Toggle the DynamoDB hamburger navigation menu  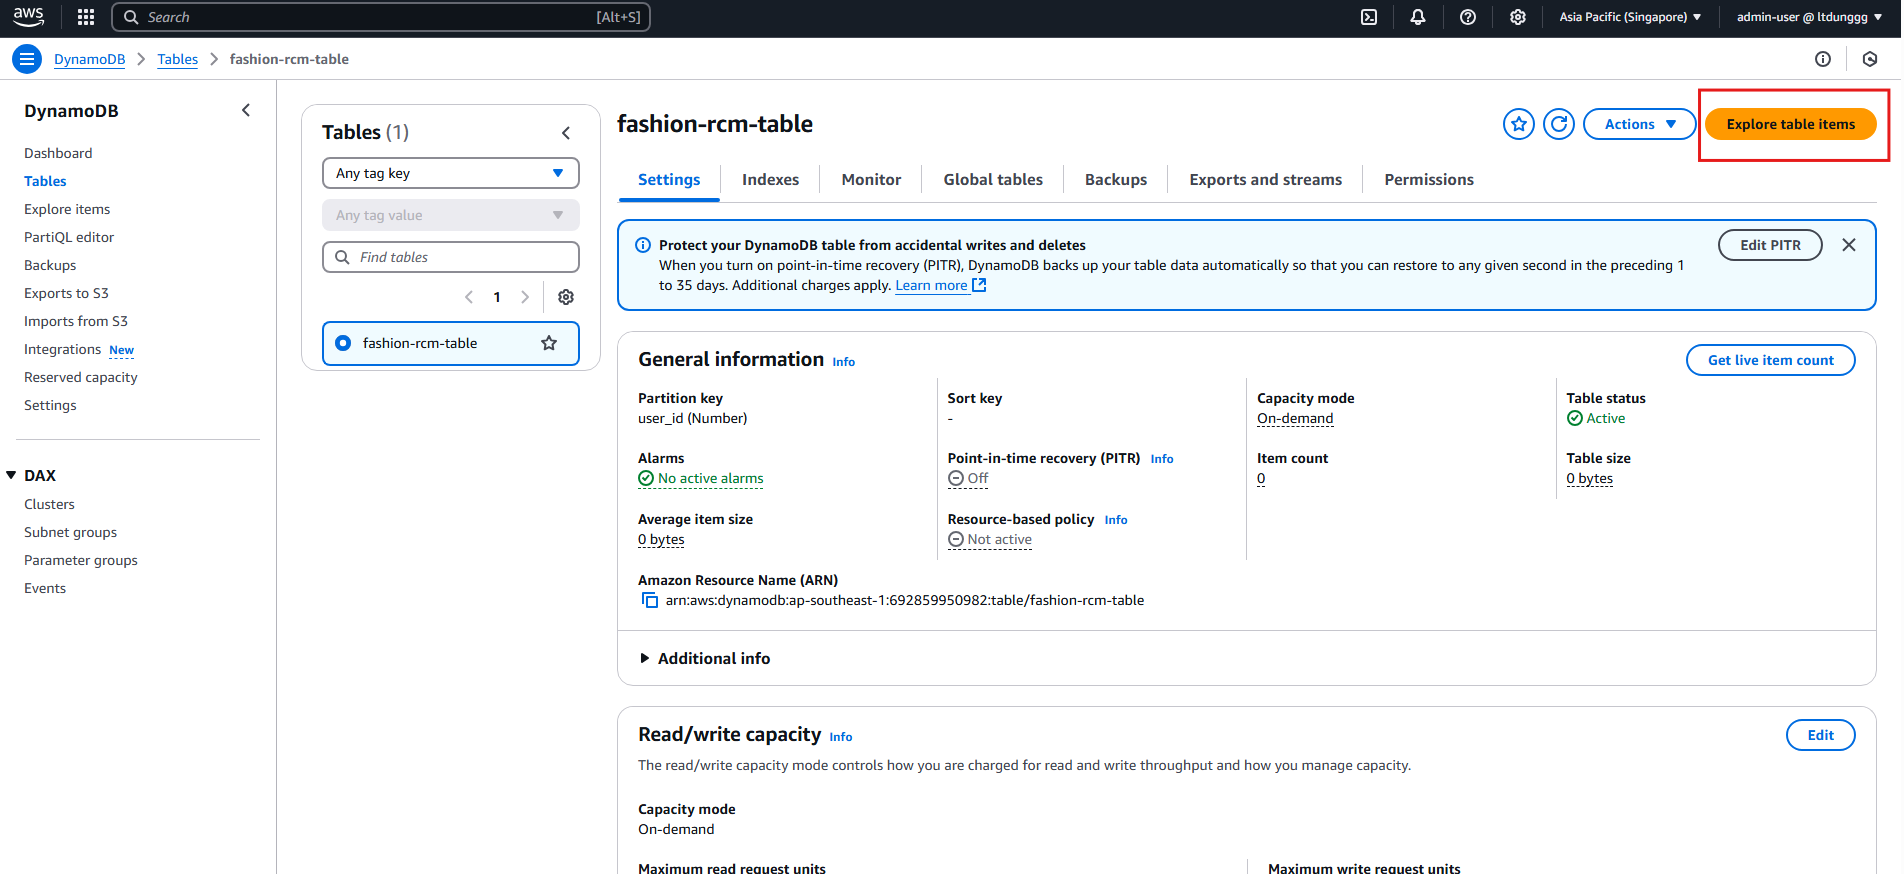[27, 59]
